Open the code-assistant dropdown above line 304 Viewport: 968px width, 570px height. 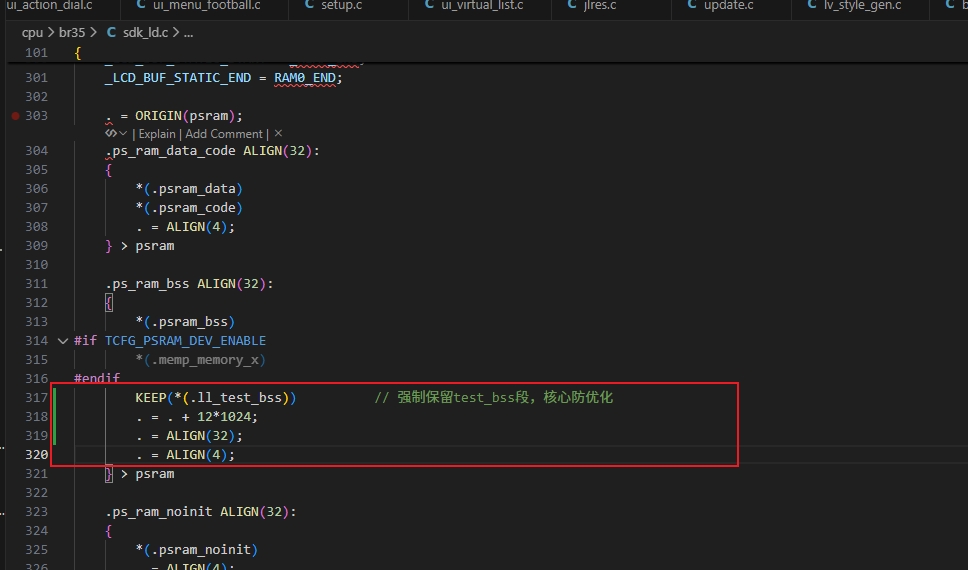(x=116, y=133)
